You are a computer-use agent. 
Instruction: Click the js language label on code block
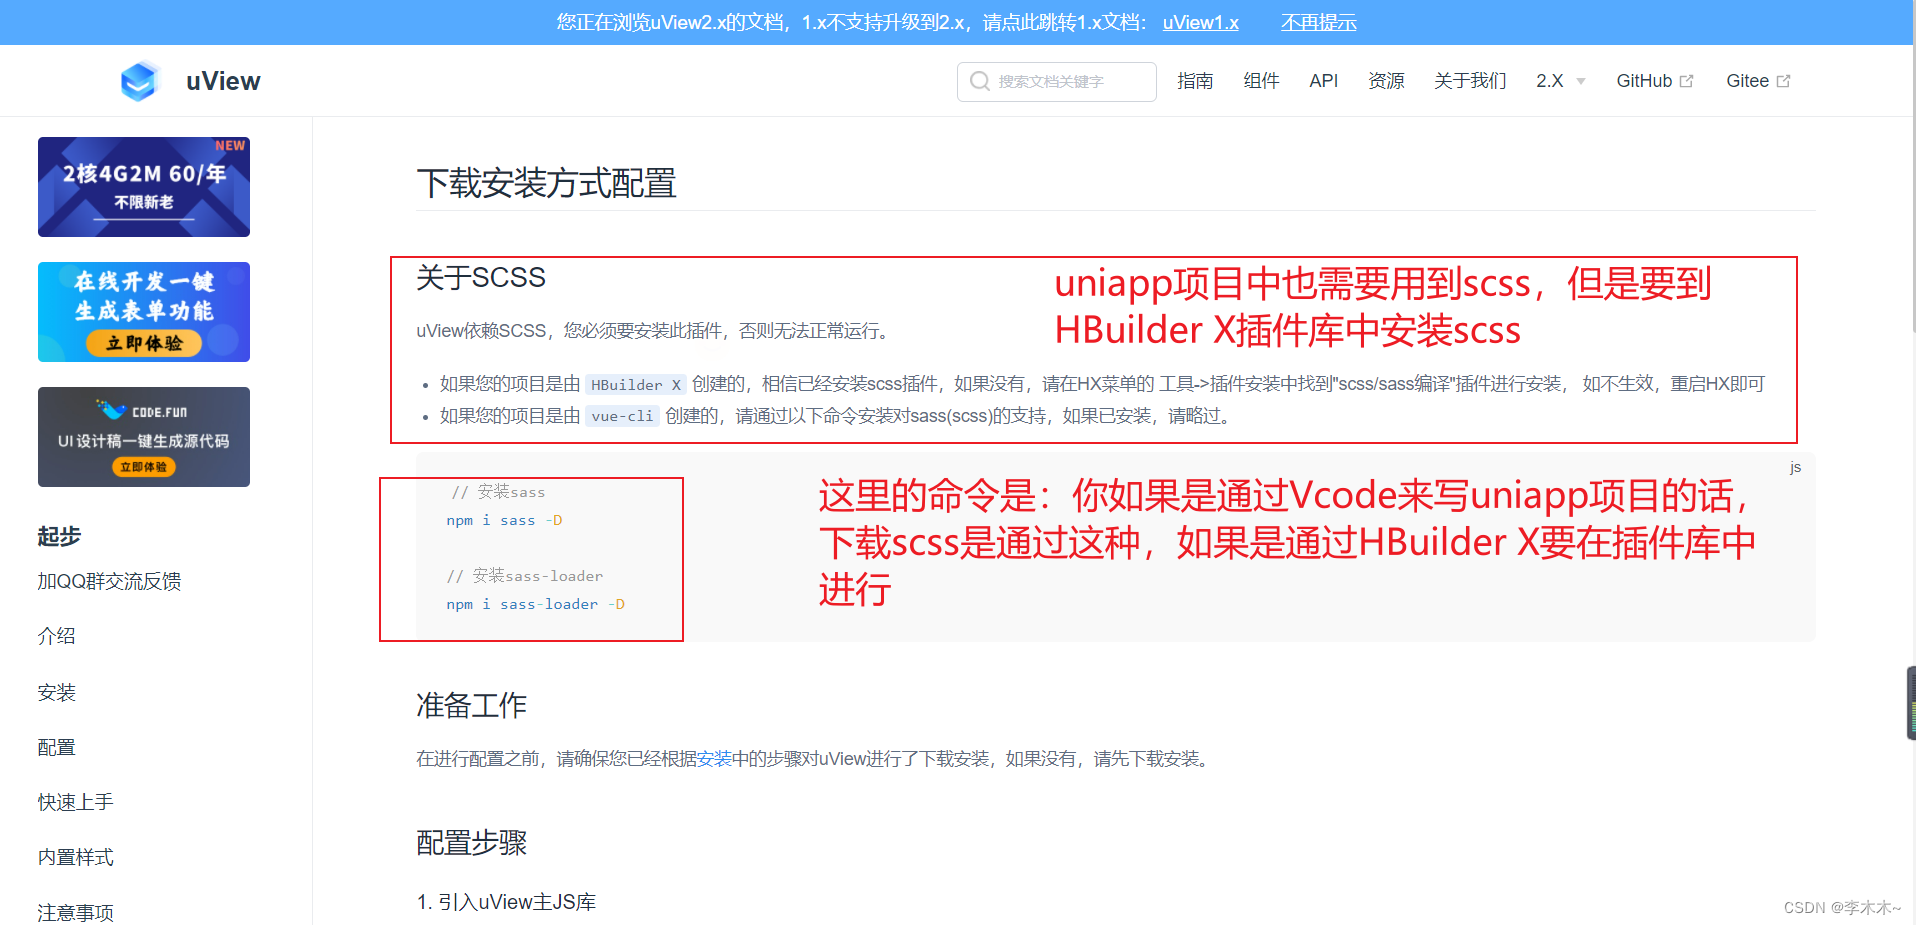[x=1795, y=467]
